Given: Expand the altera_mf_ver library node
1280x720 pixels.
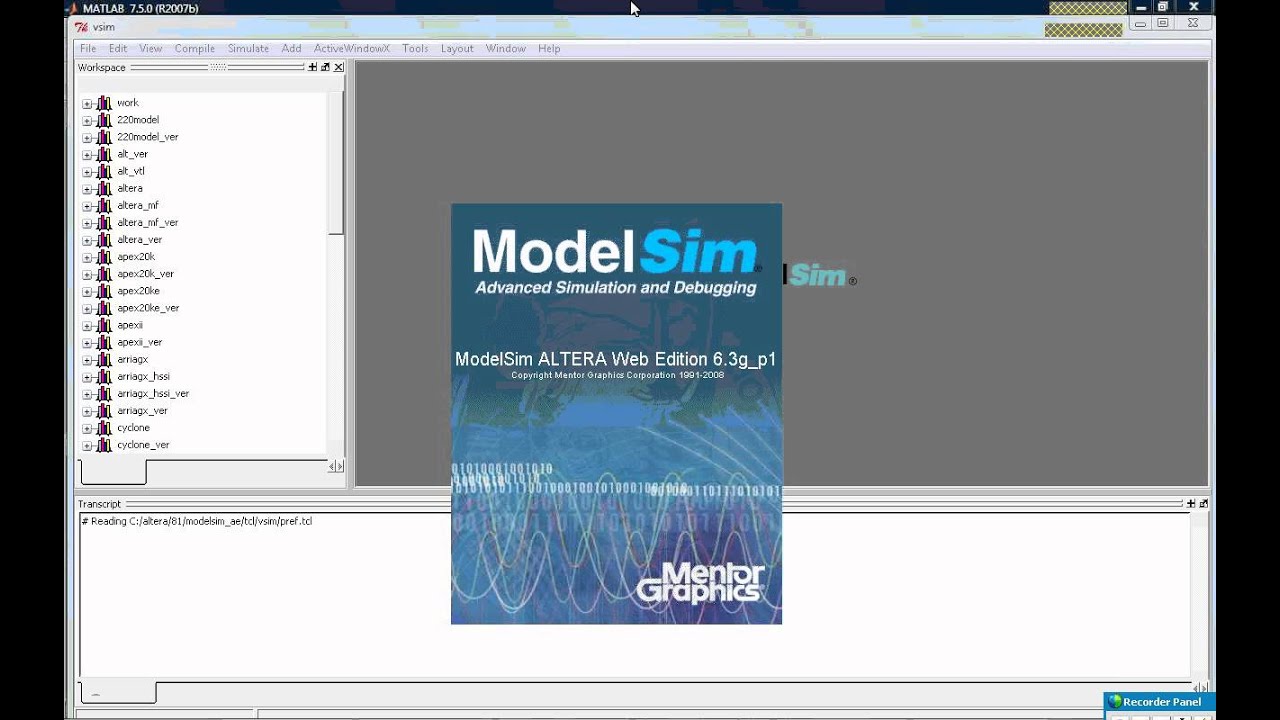Looking at the screenshot, I should tap(87, 222).
